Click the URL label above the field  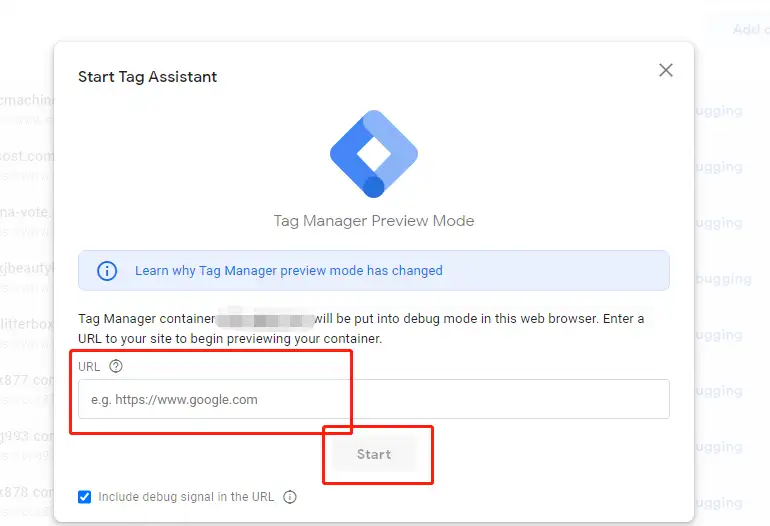point(89,366)
